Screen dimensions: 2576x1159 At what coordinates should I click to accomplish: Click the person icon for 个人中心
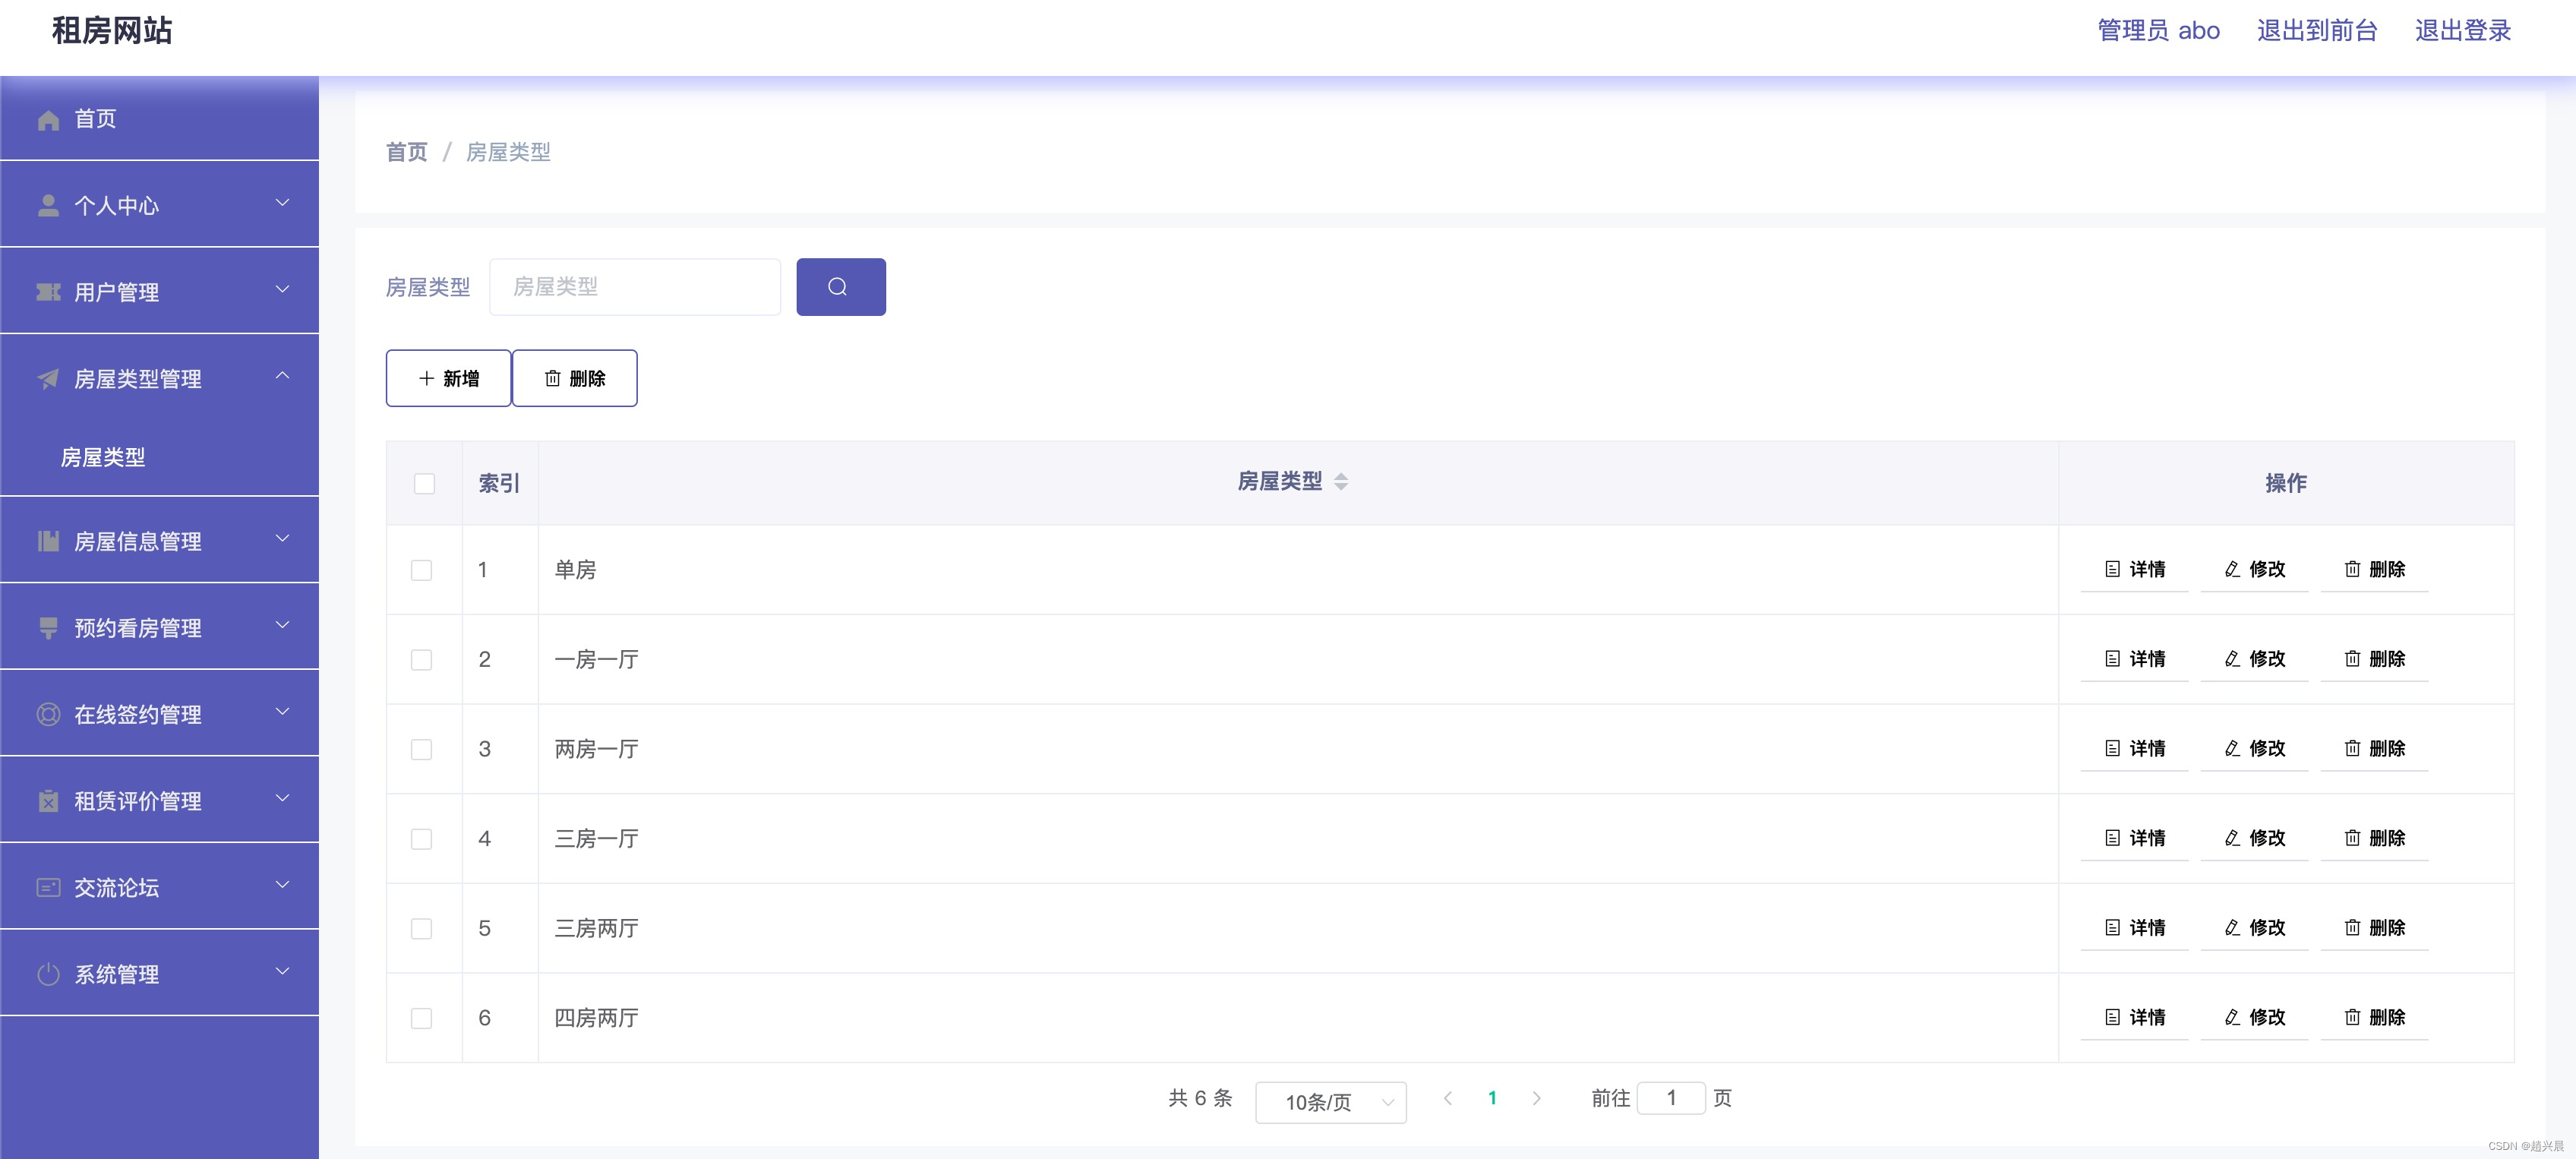48,206
